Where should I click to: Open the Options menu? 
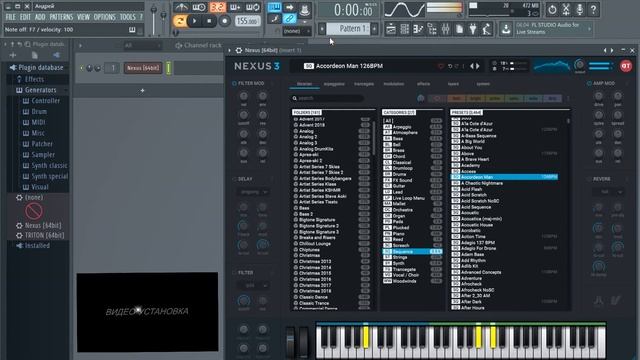(x=105, y=17)
